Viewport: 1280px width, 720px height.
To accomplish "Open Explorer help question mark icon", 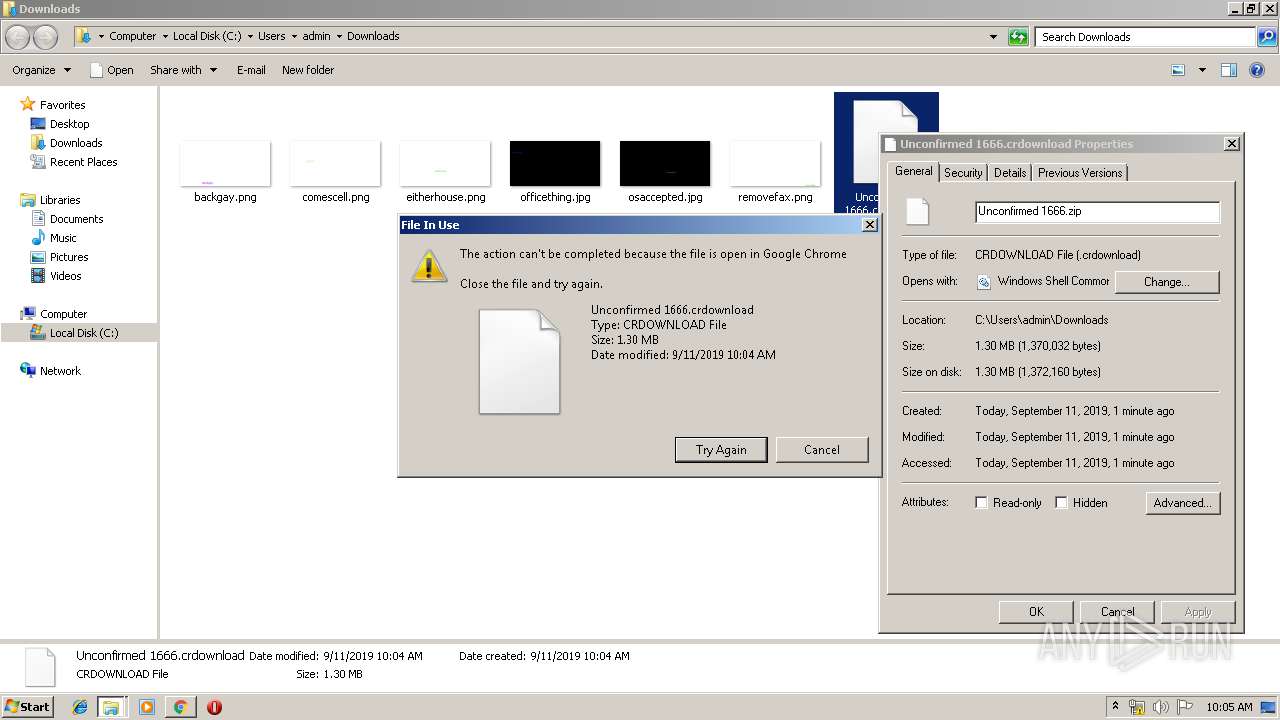I will (x=1258, y=70).
